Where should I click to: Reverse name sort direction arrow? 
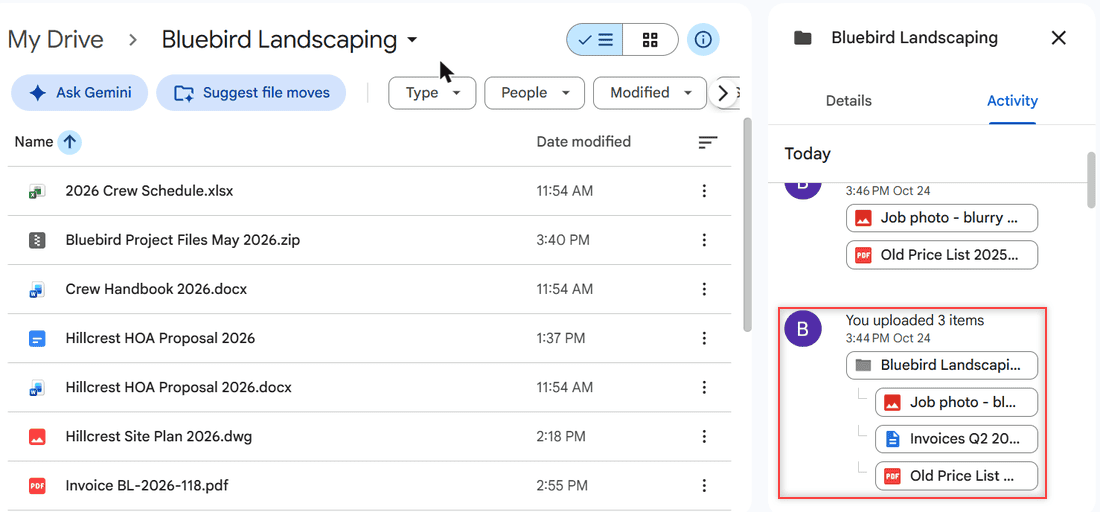click(x=69, y=142)
